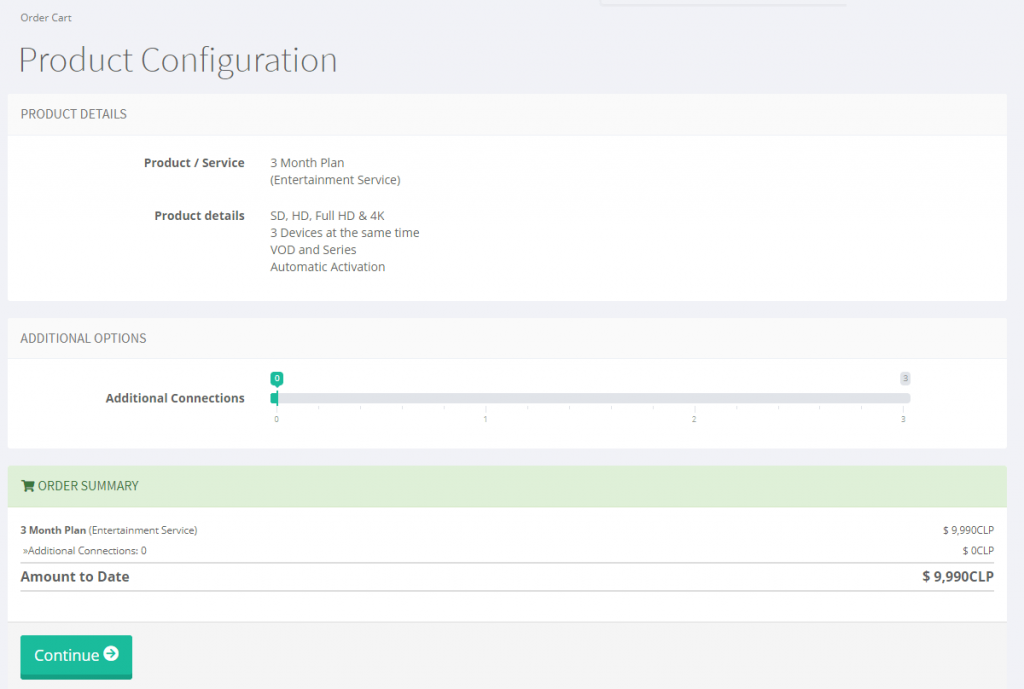1024x689 pixels.
Task: Click 'SD, HD, Full HD & 4K' text
Action: [327, 216]
